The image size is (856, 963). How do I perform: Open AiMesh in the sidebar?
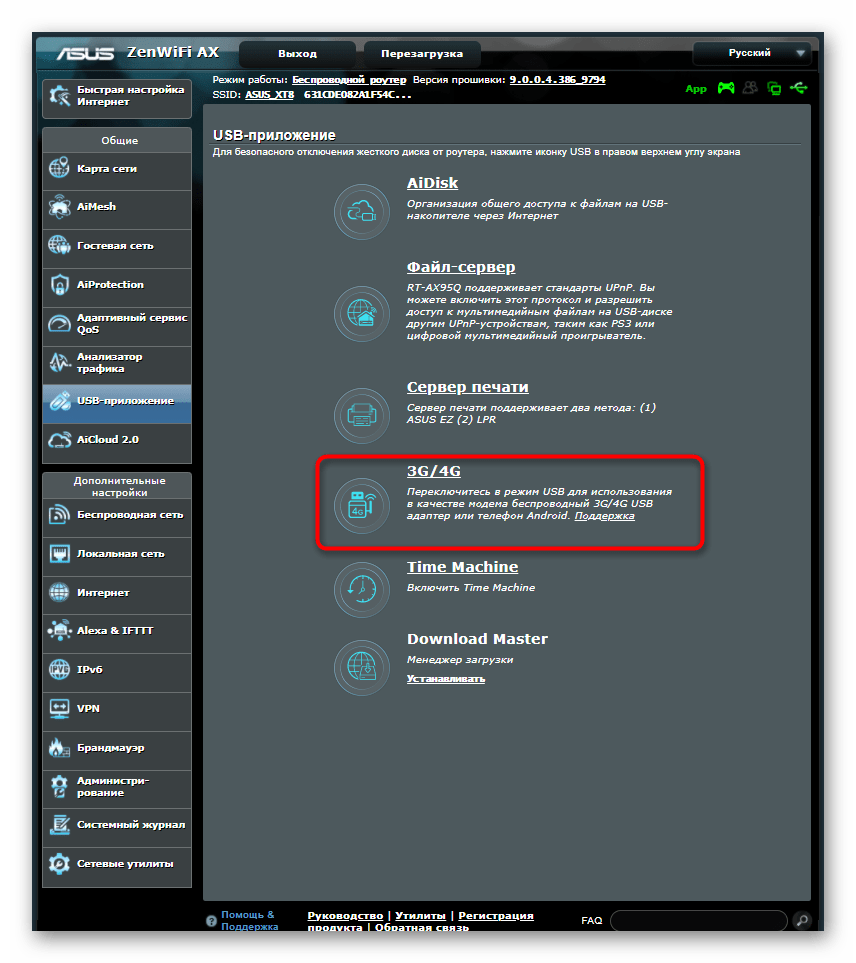[116, 207]
